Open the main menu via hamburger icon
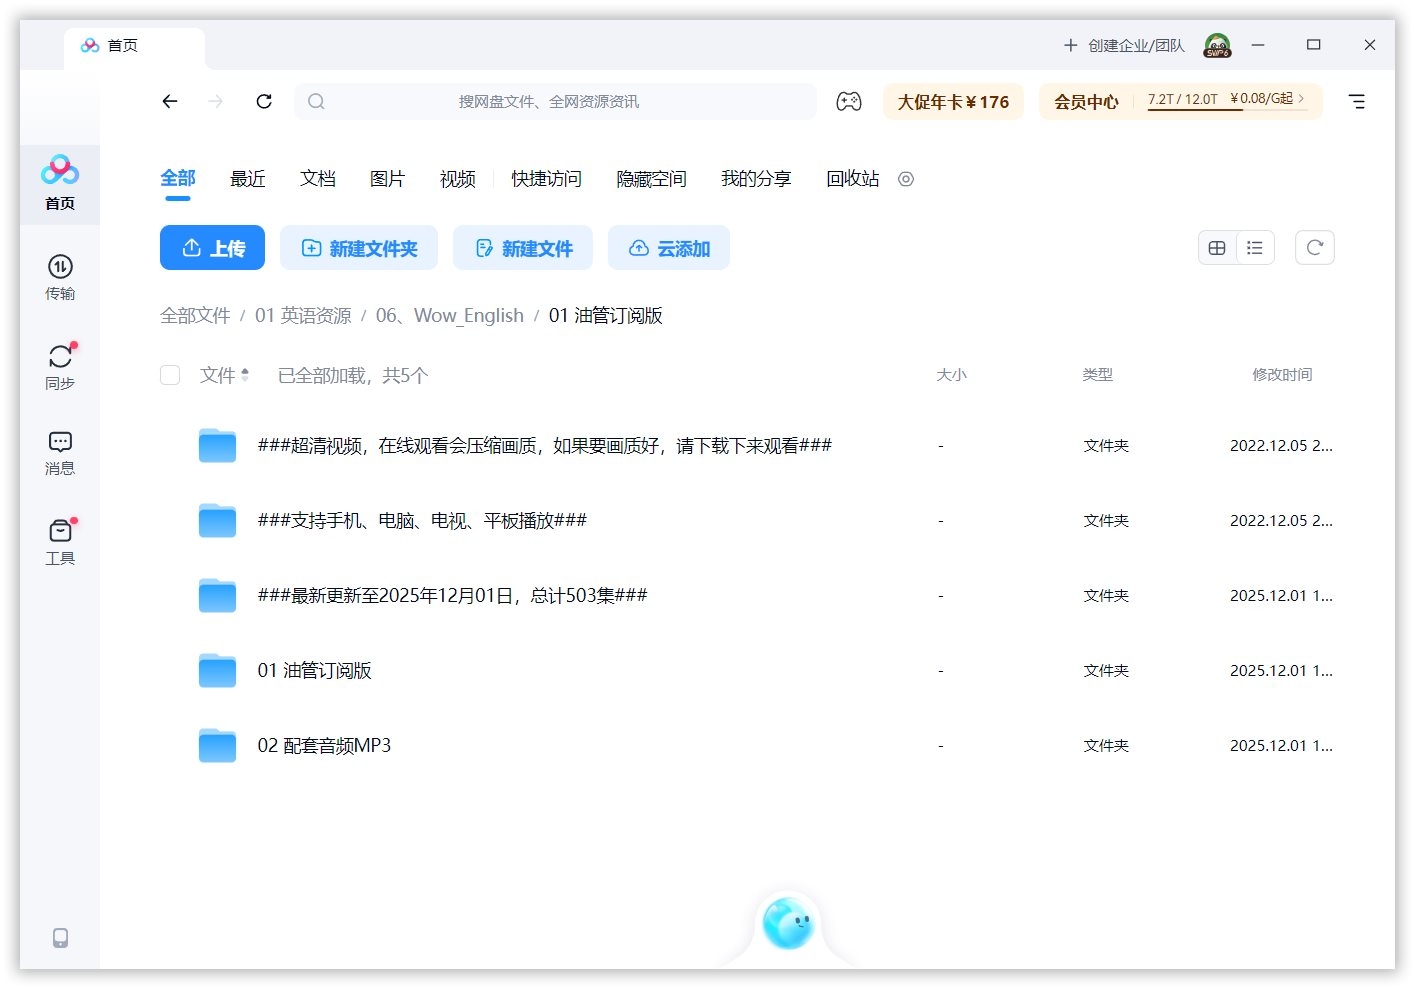Screen dimensions: 1415x989 point(1357,101)
